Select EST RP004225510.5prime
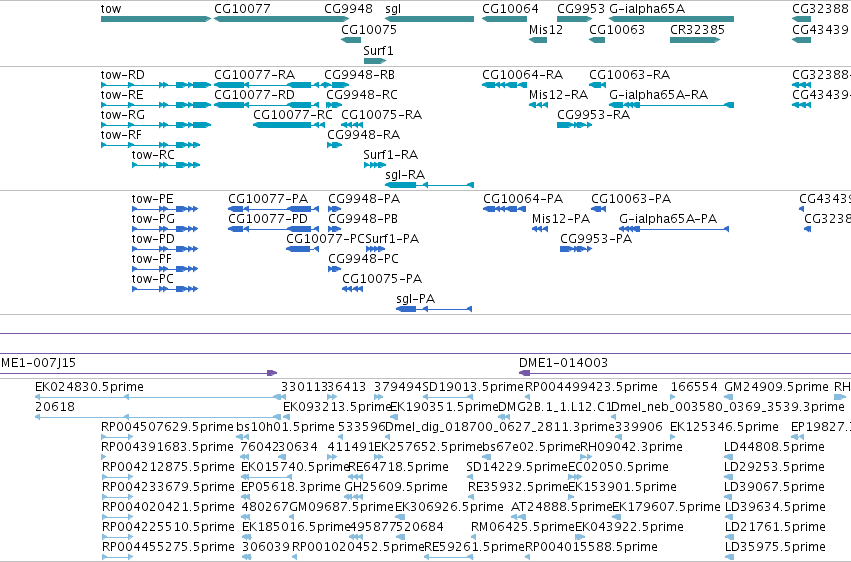Screen dimensions: 851x562 coord(117,537)
